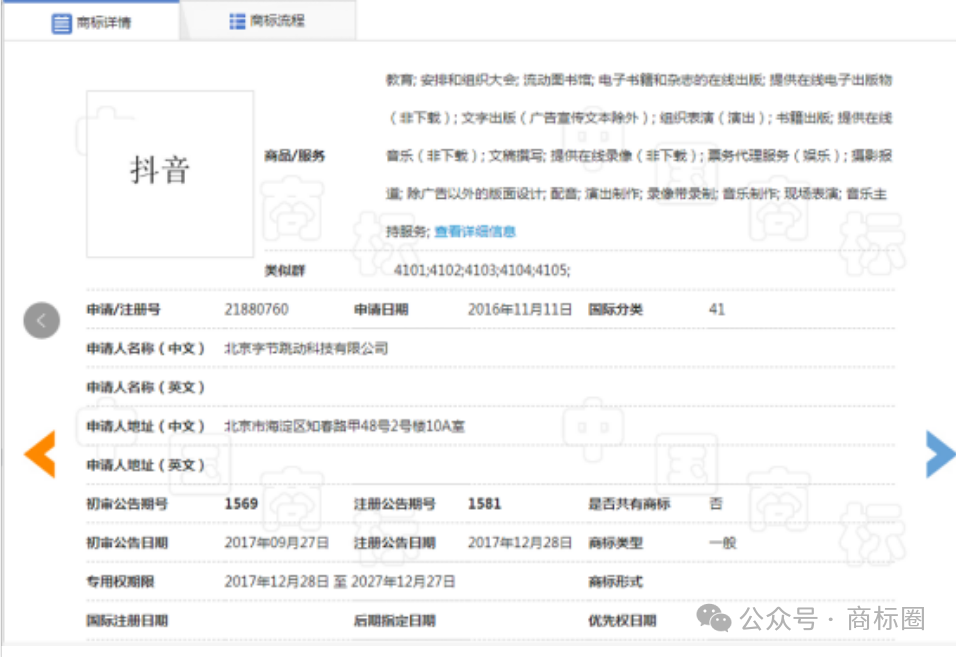Click the gray circular back arrow
The width and height of the screenshot is (956, 657).
click(41, 320)
